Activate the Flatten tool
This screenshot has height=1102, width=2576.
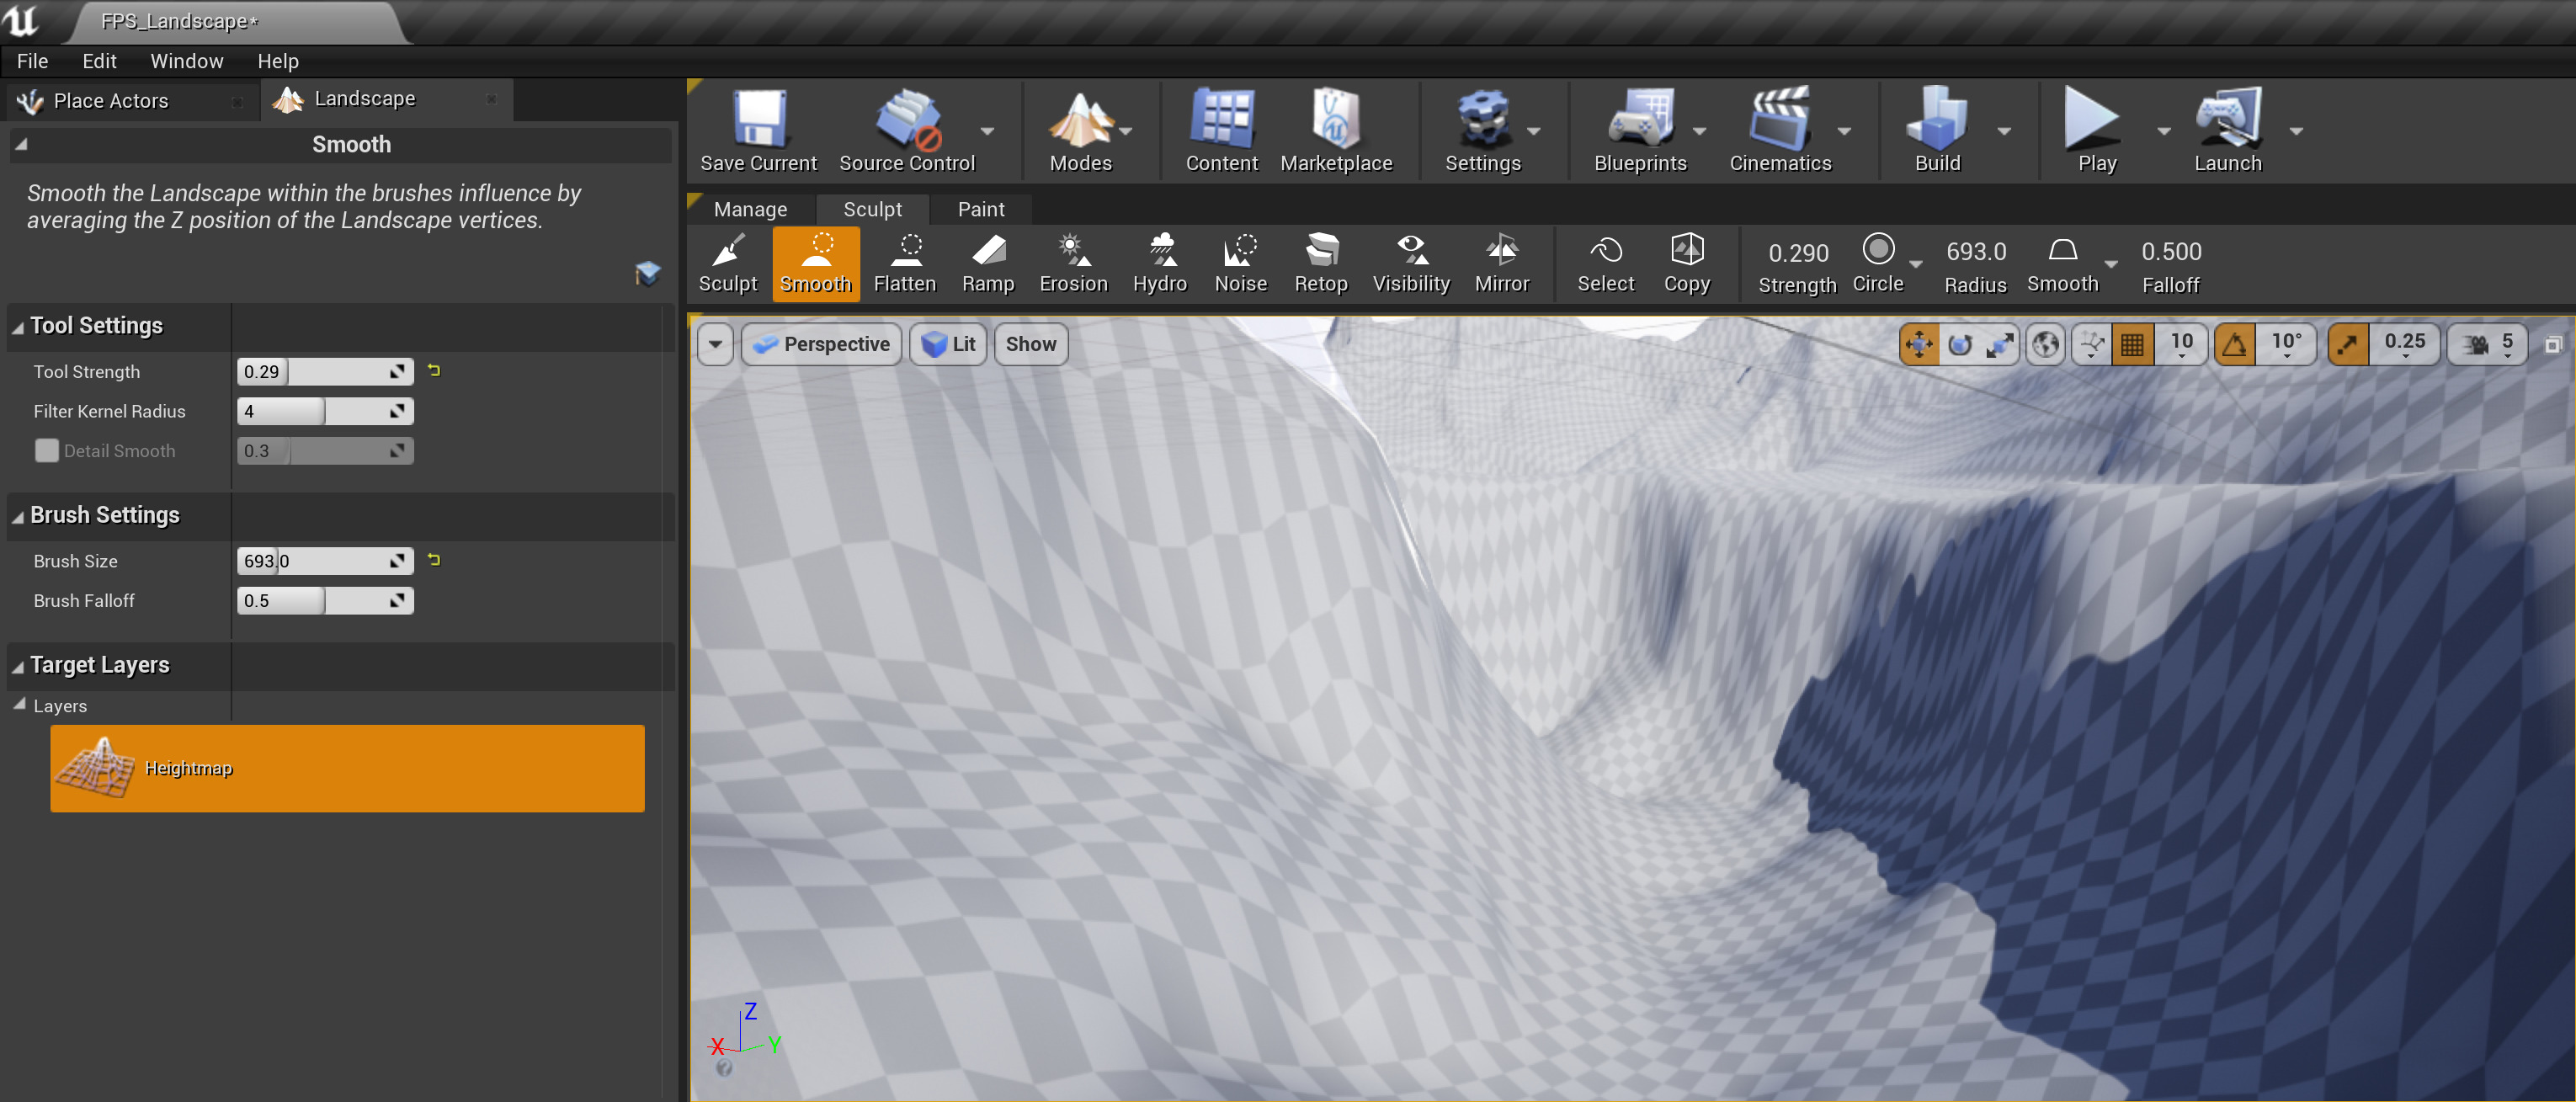click(903, 263)
